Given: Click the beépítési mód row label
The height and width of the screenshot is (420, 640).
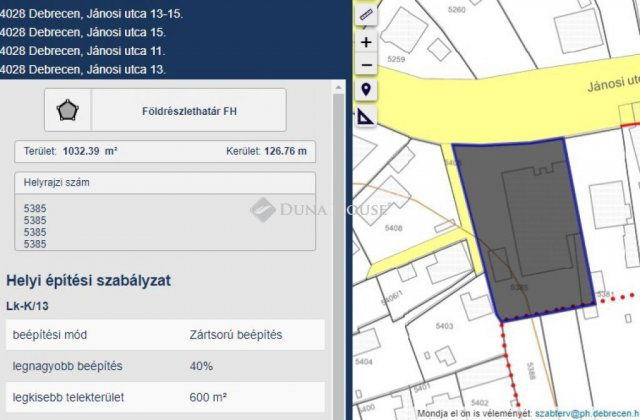Looking at the screenshot, I should pyautogui.click(x=49, y=335).
